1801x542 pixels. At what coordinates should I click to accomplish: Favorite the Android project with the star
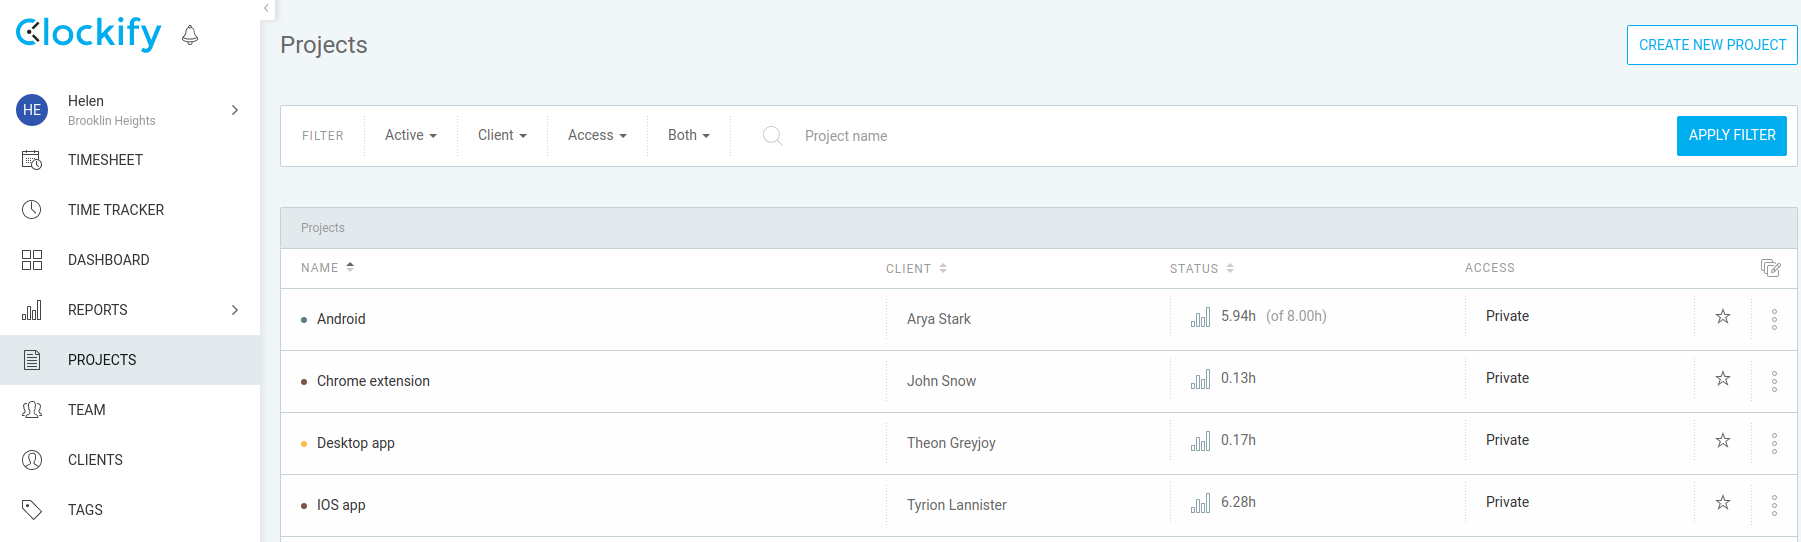click(x=1723, y=317)
